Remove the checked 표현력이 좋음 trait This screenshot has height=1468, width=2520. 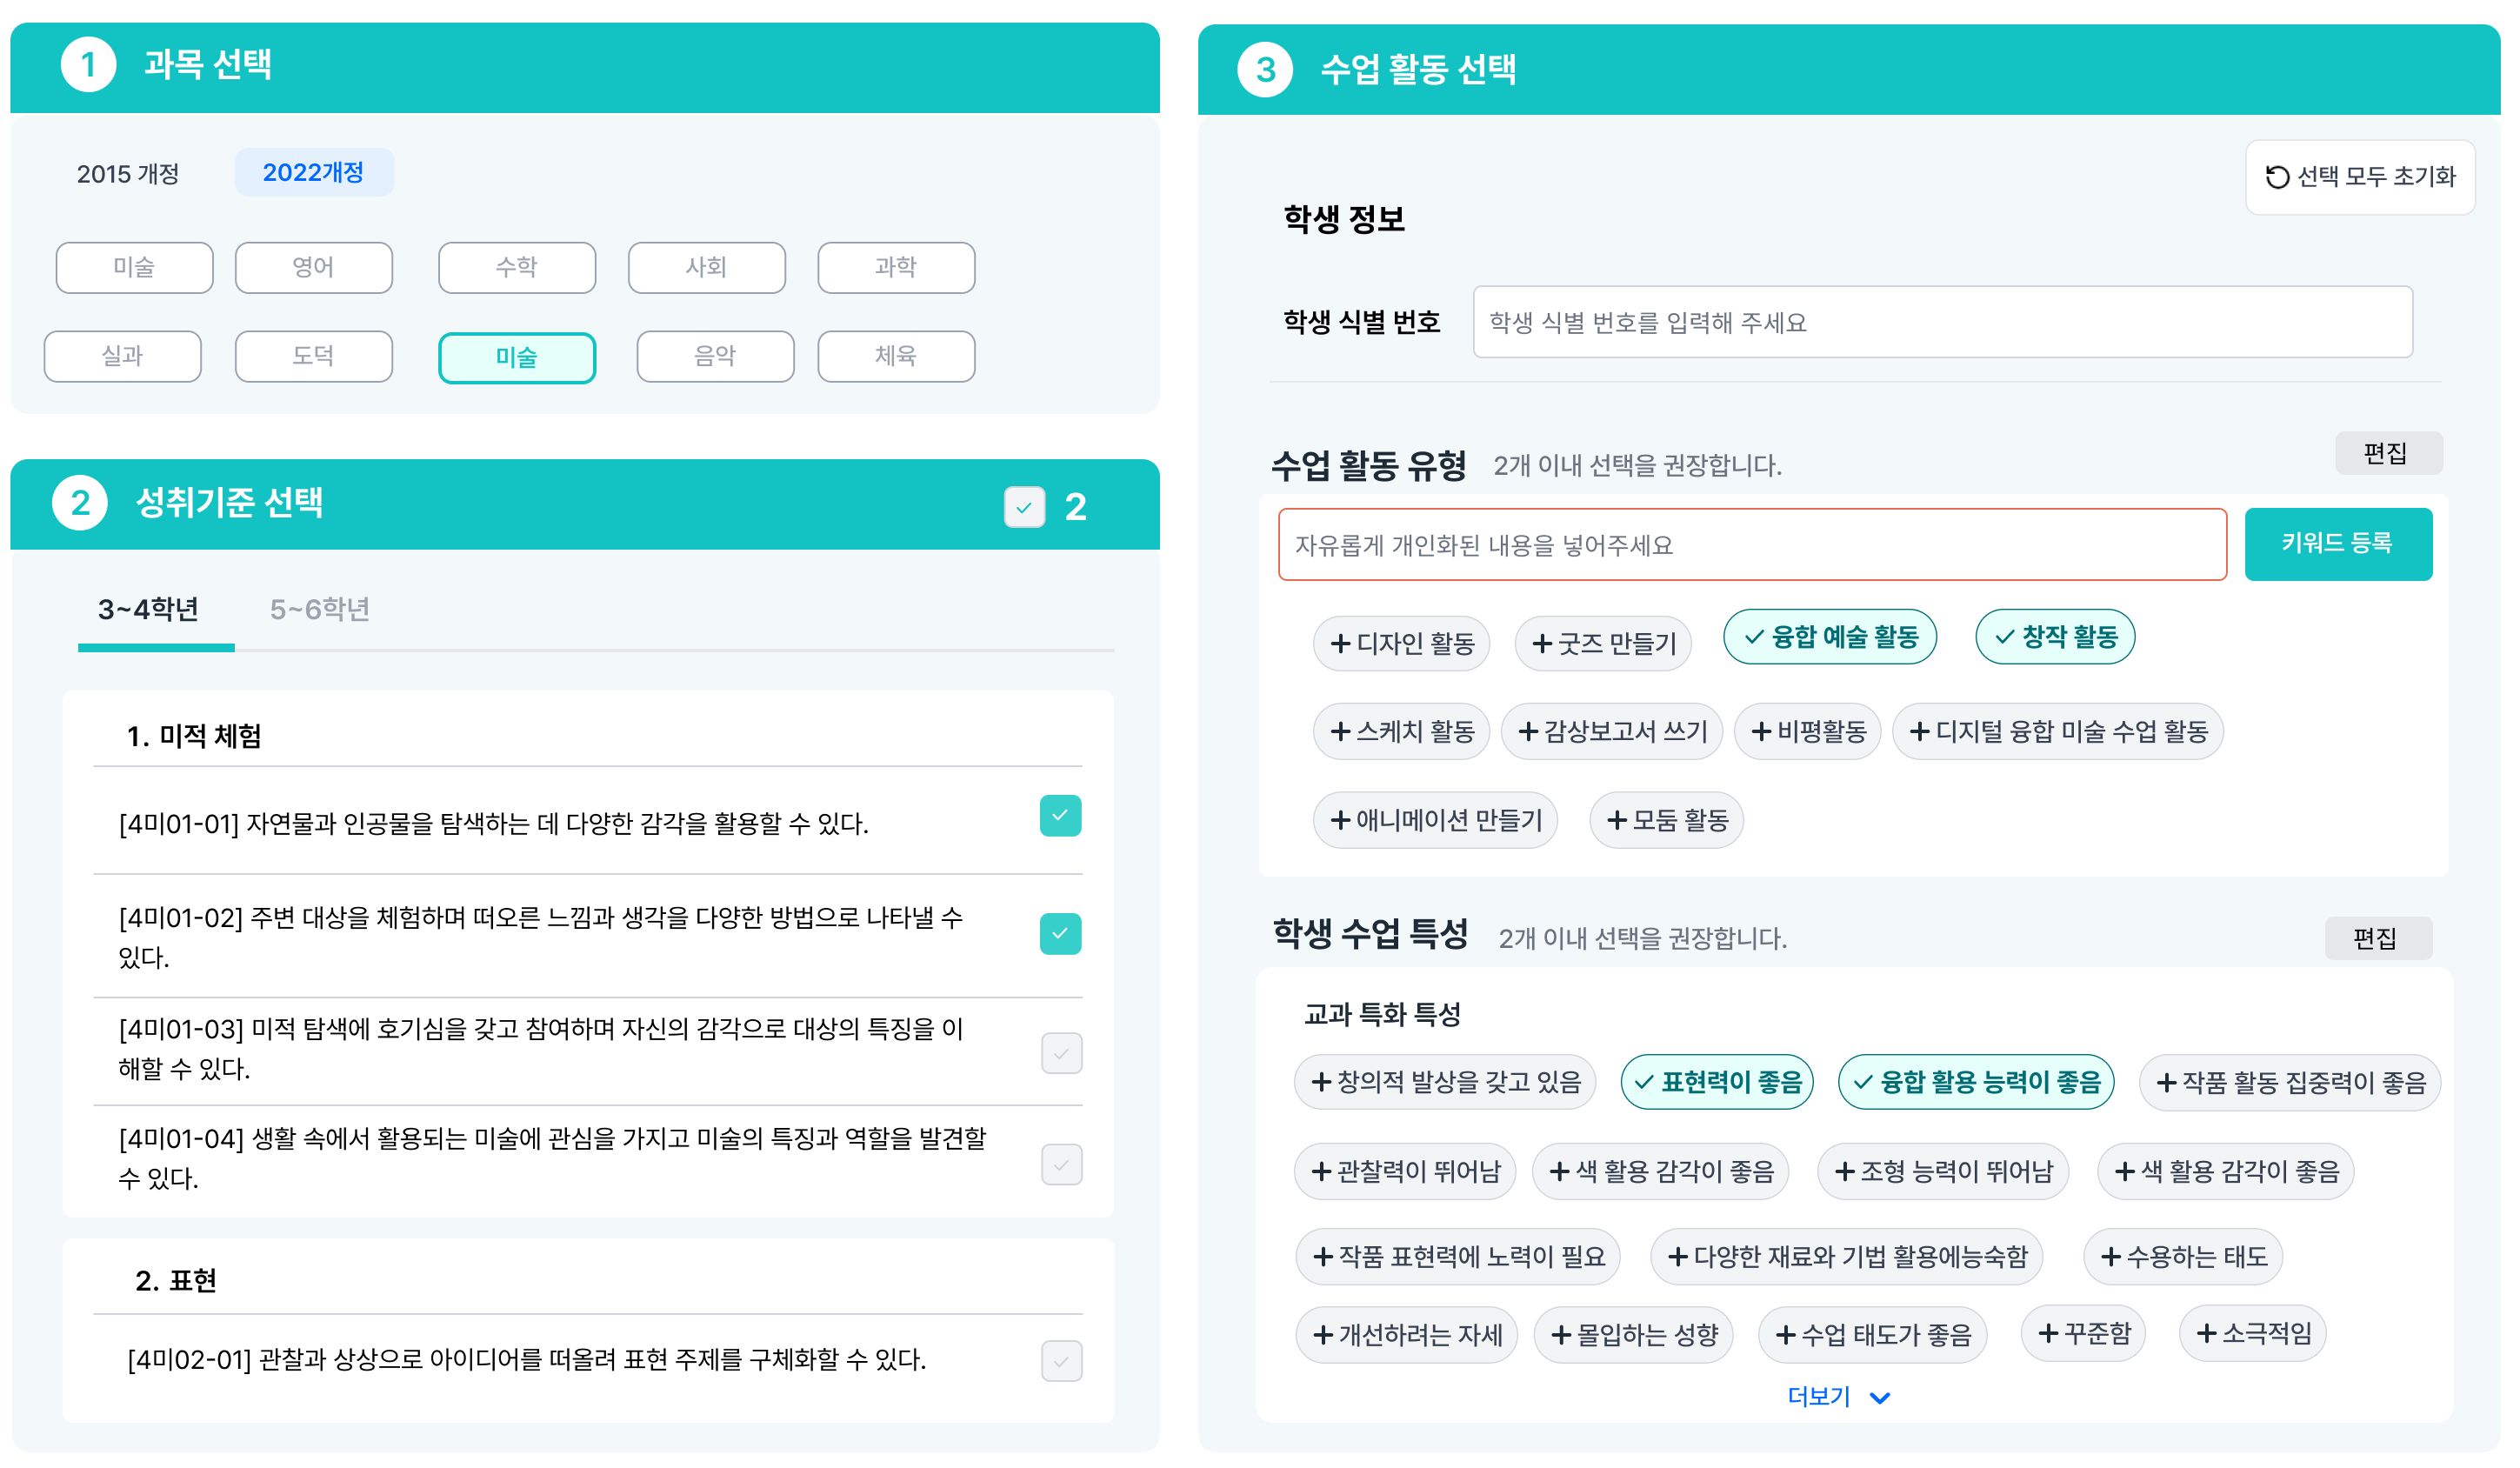1717,1082
